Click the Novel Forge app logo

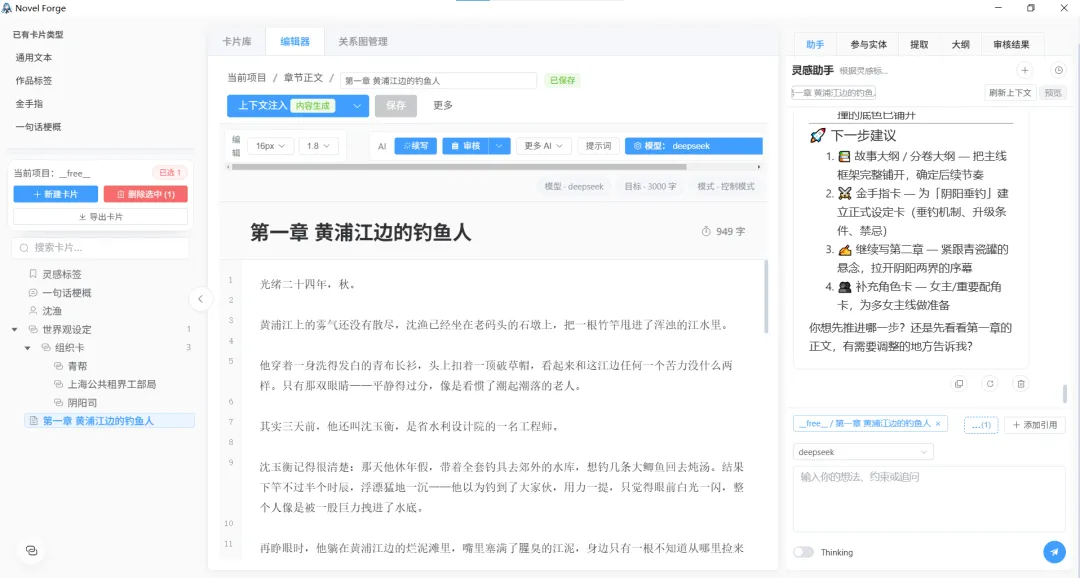click(7, 8)
